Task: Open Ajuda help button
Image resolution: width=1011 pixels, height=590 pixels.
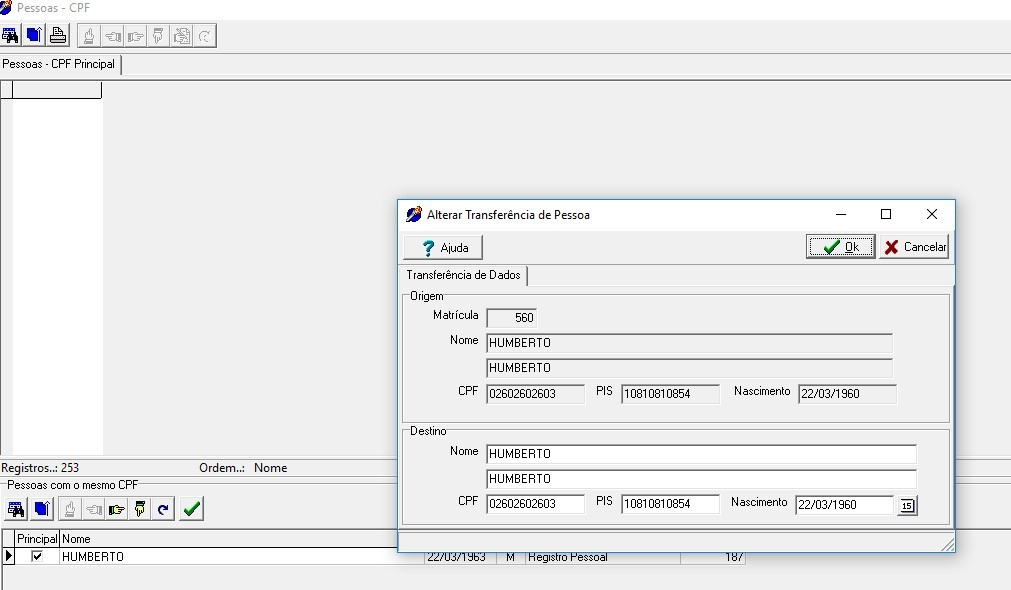Action: [x=443, y=247]
